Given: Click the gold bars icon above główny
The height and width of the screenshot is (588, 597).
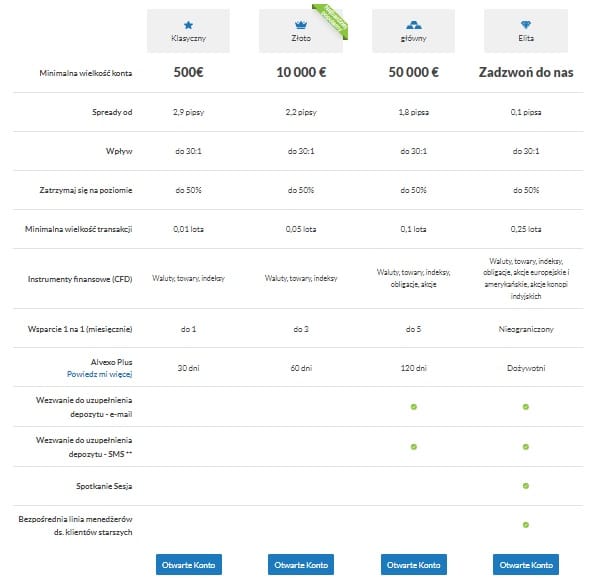Looking at the screenshot, I should pyautogui.click(x=413, y=25).
